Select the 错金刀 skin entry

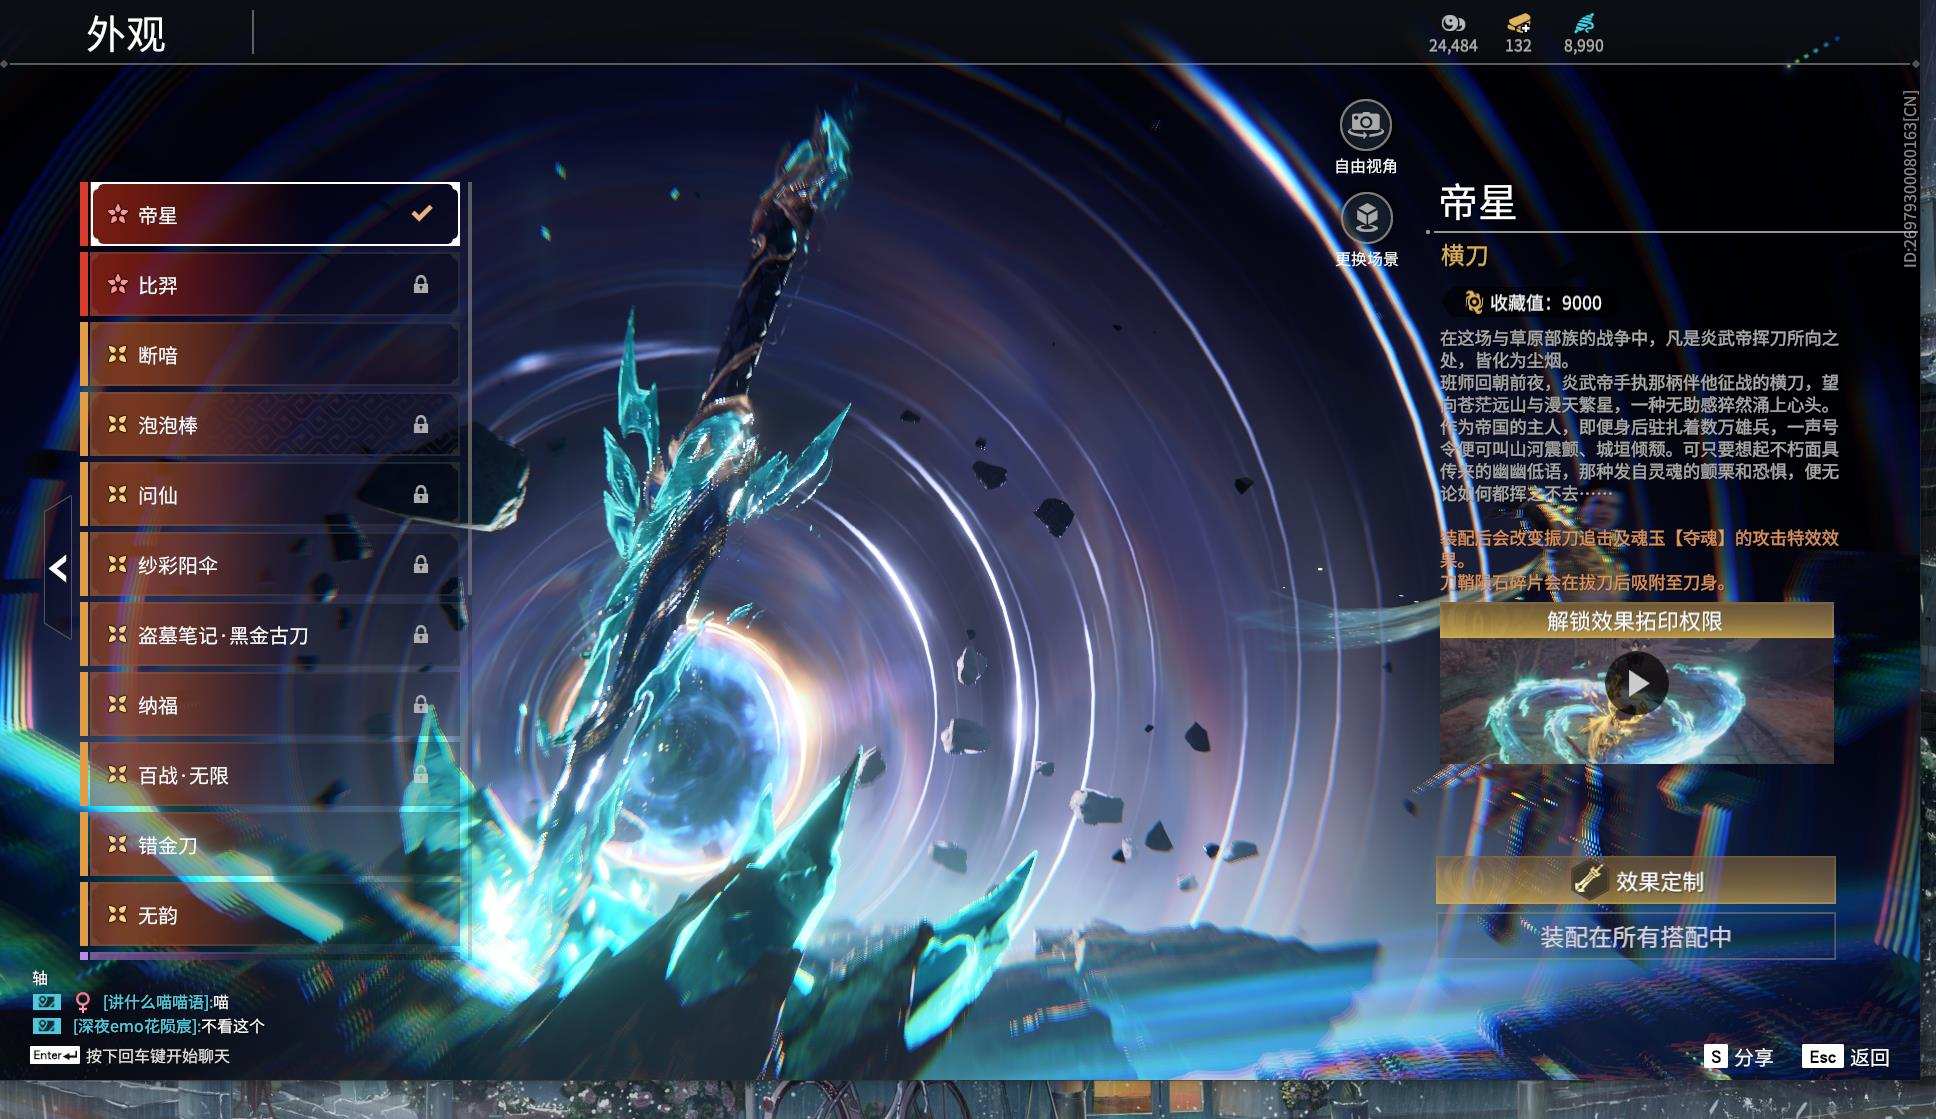click(270, 845)
